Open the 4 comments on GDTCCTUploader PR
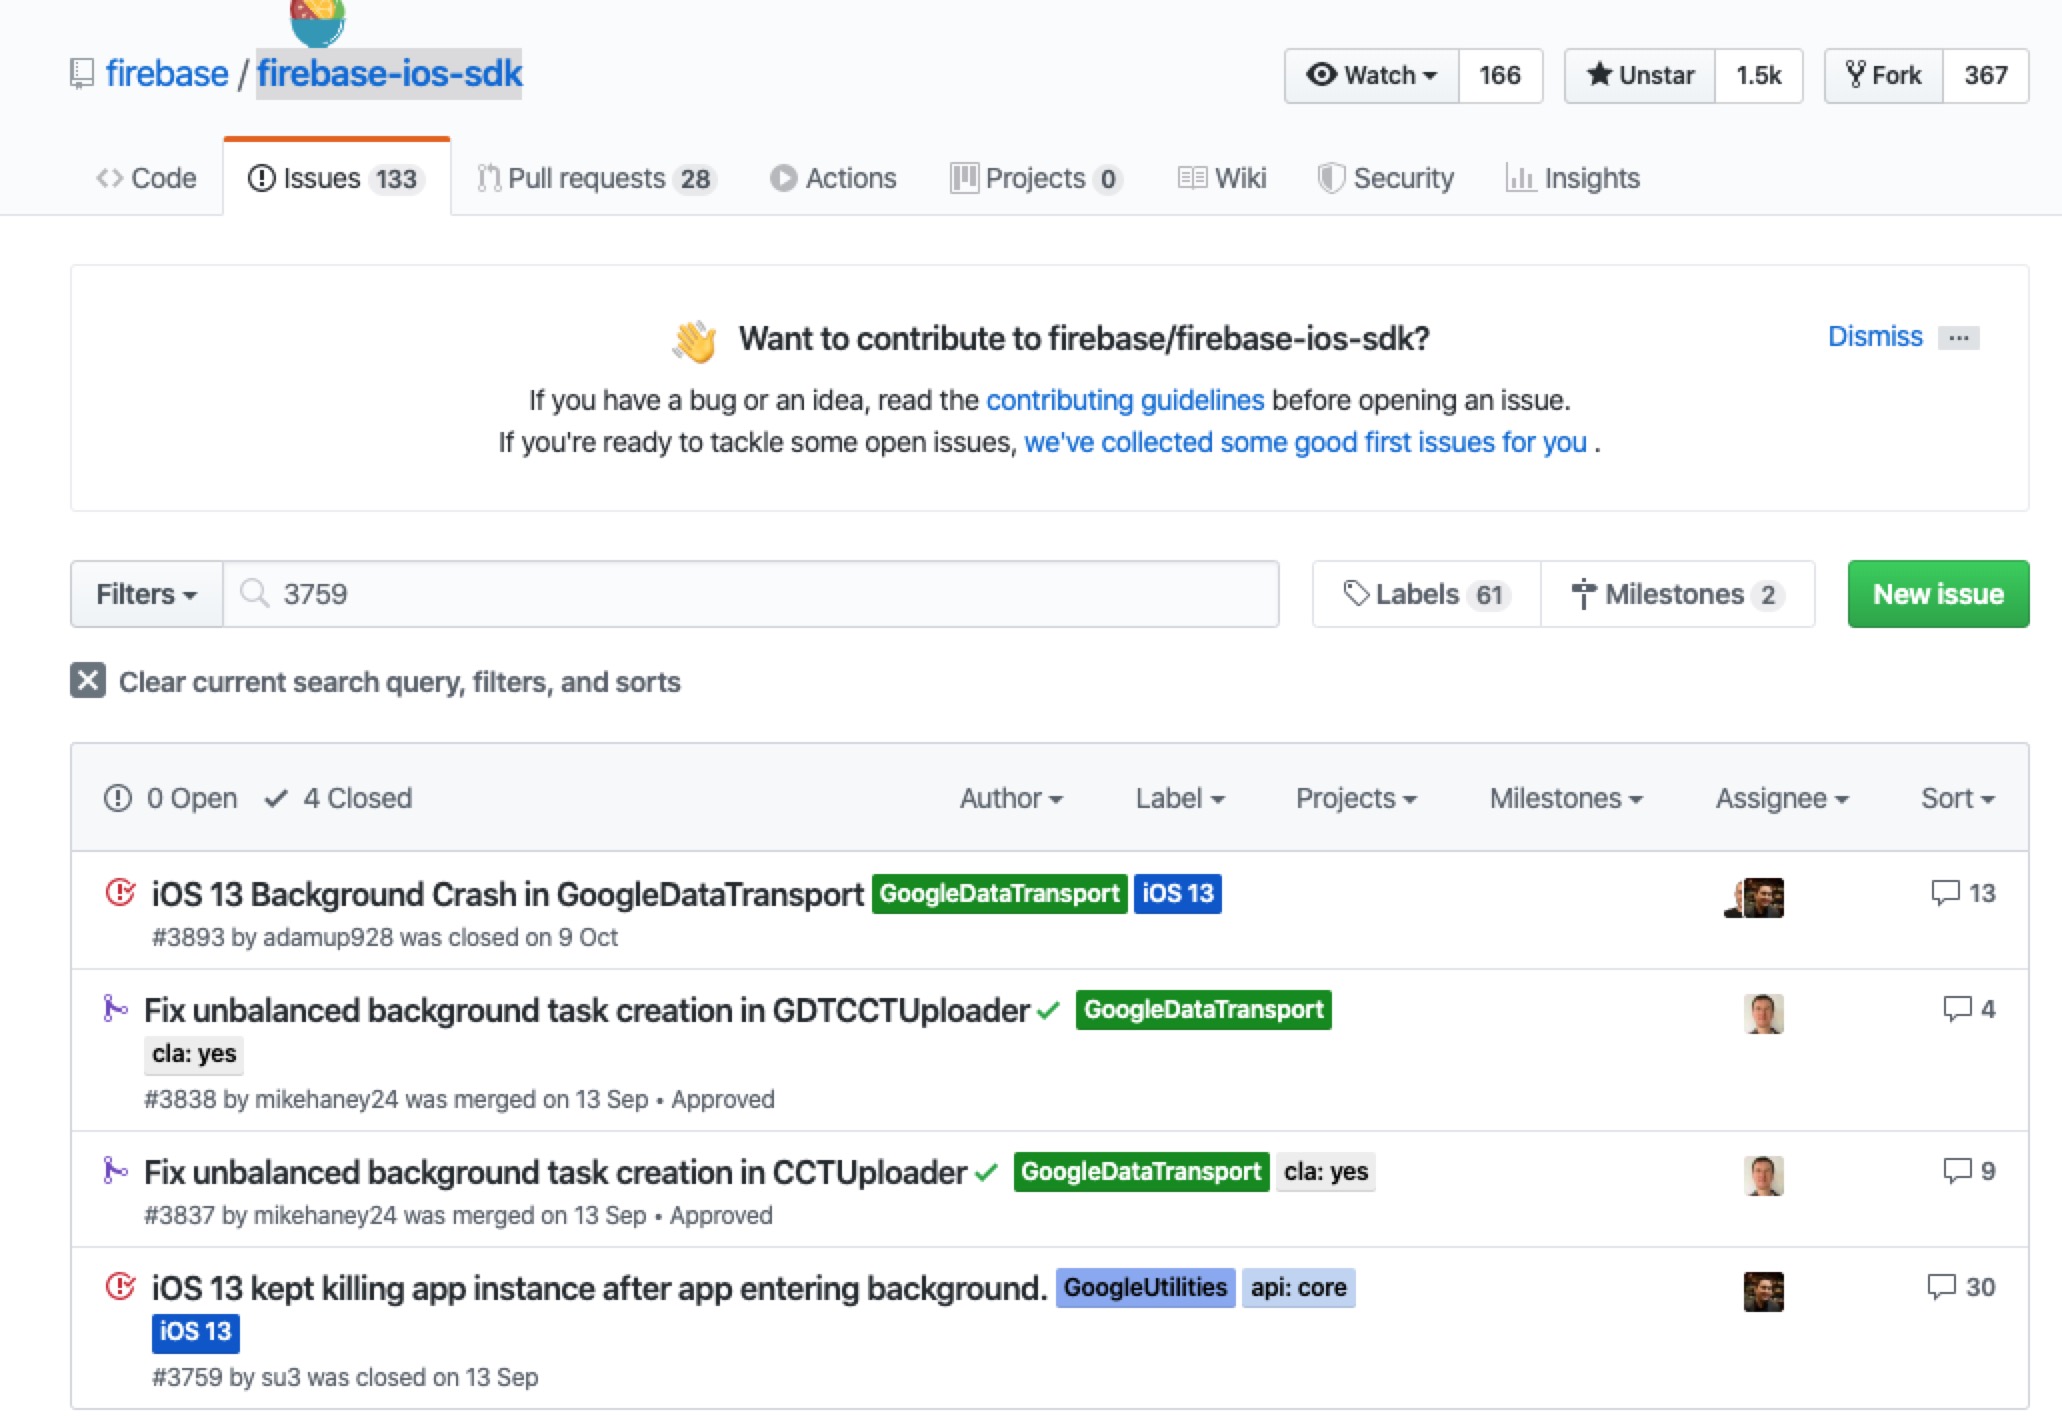The width and height of the screenshot is (2062, 1416). [1969, 1009]
